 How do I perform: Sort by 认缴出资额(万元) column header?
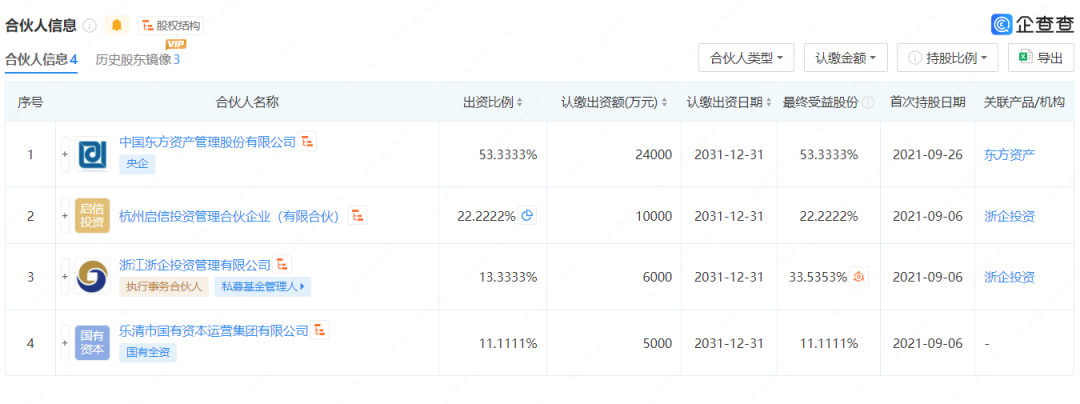[614, 102]
